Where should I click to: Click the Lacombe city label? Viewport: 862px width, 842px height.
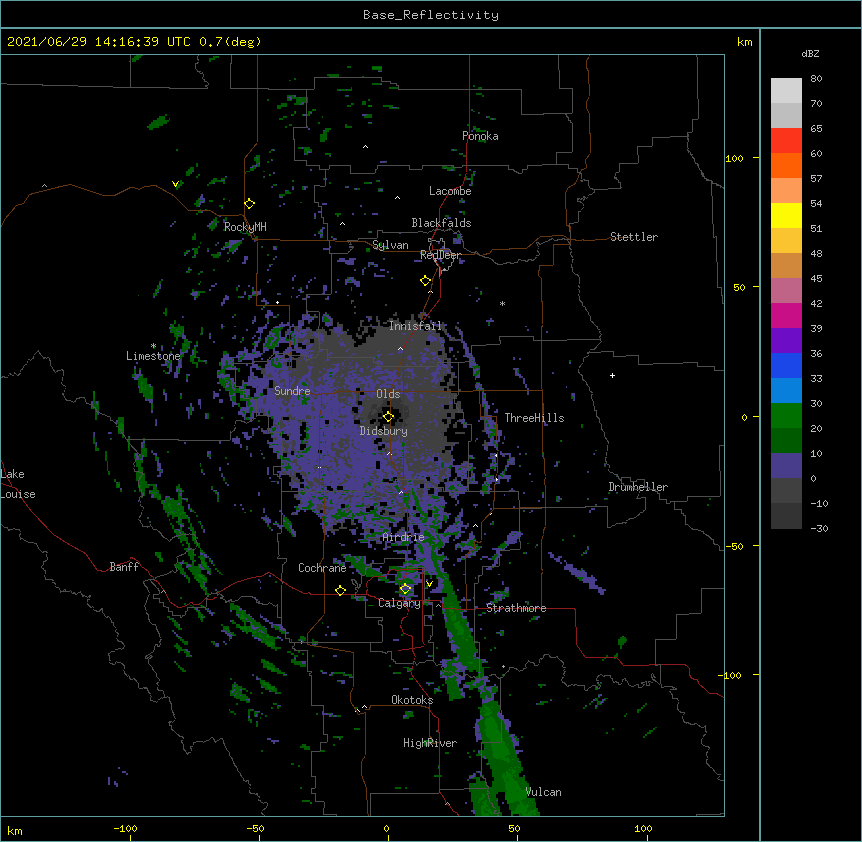(x=450, y=191)
